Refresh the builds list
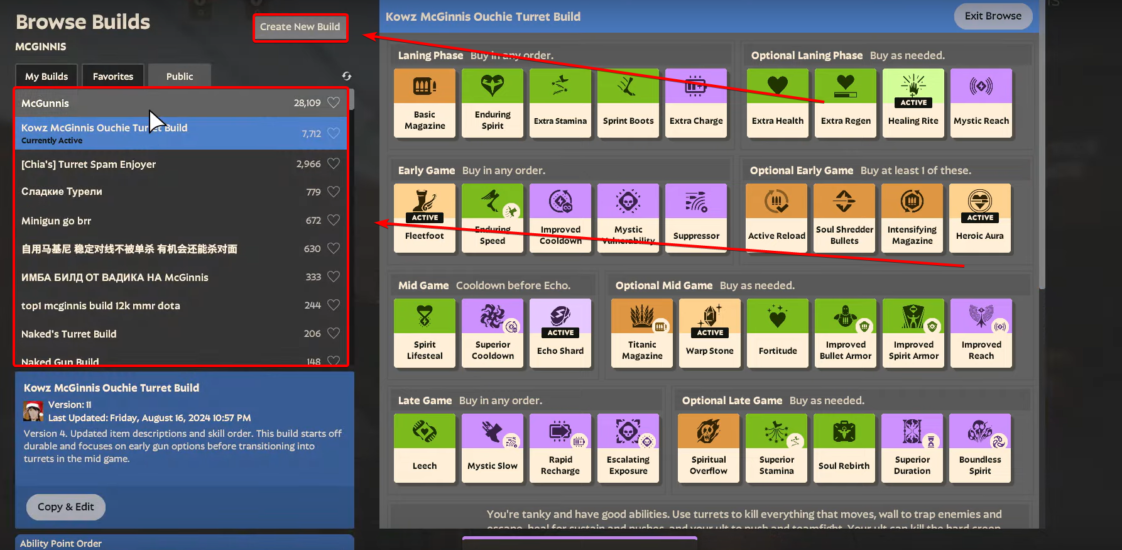1122x550 pixels. [x=347, y=76]
